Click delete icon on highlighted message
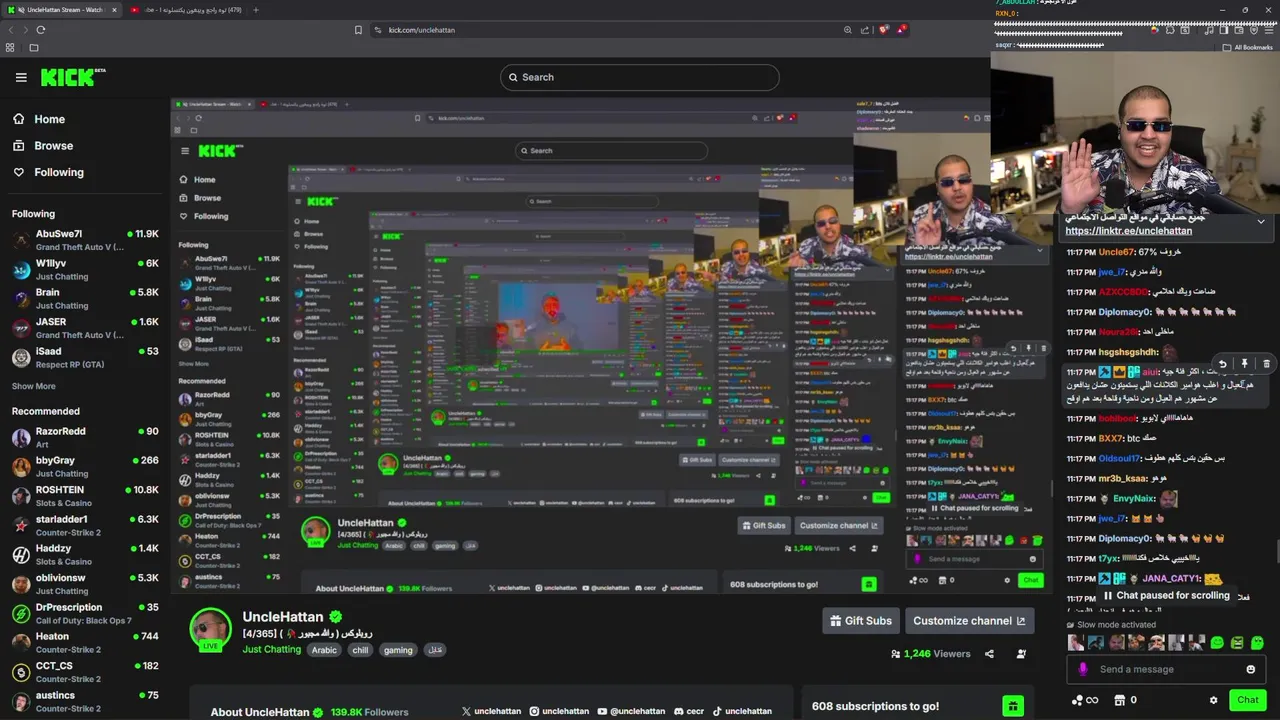 tap(1266, 364)
